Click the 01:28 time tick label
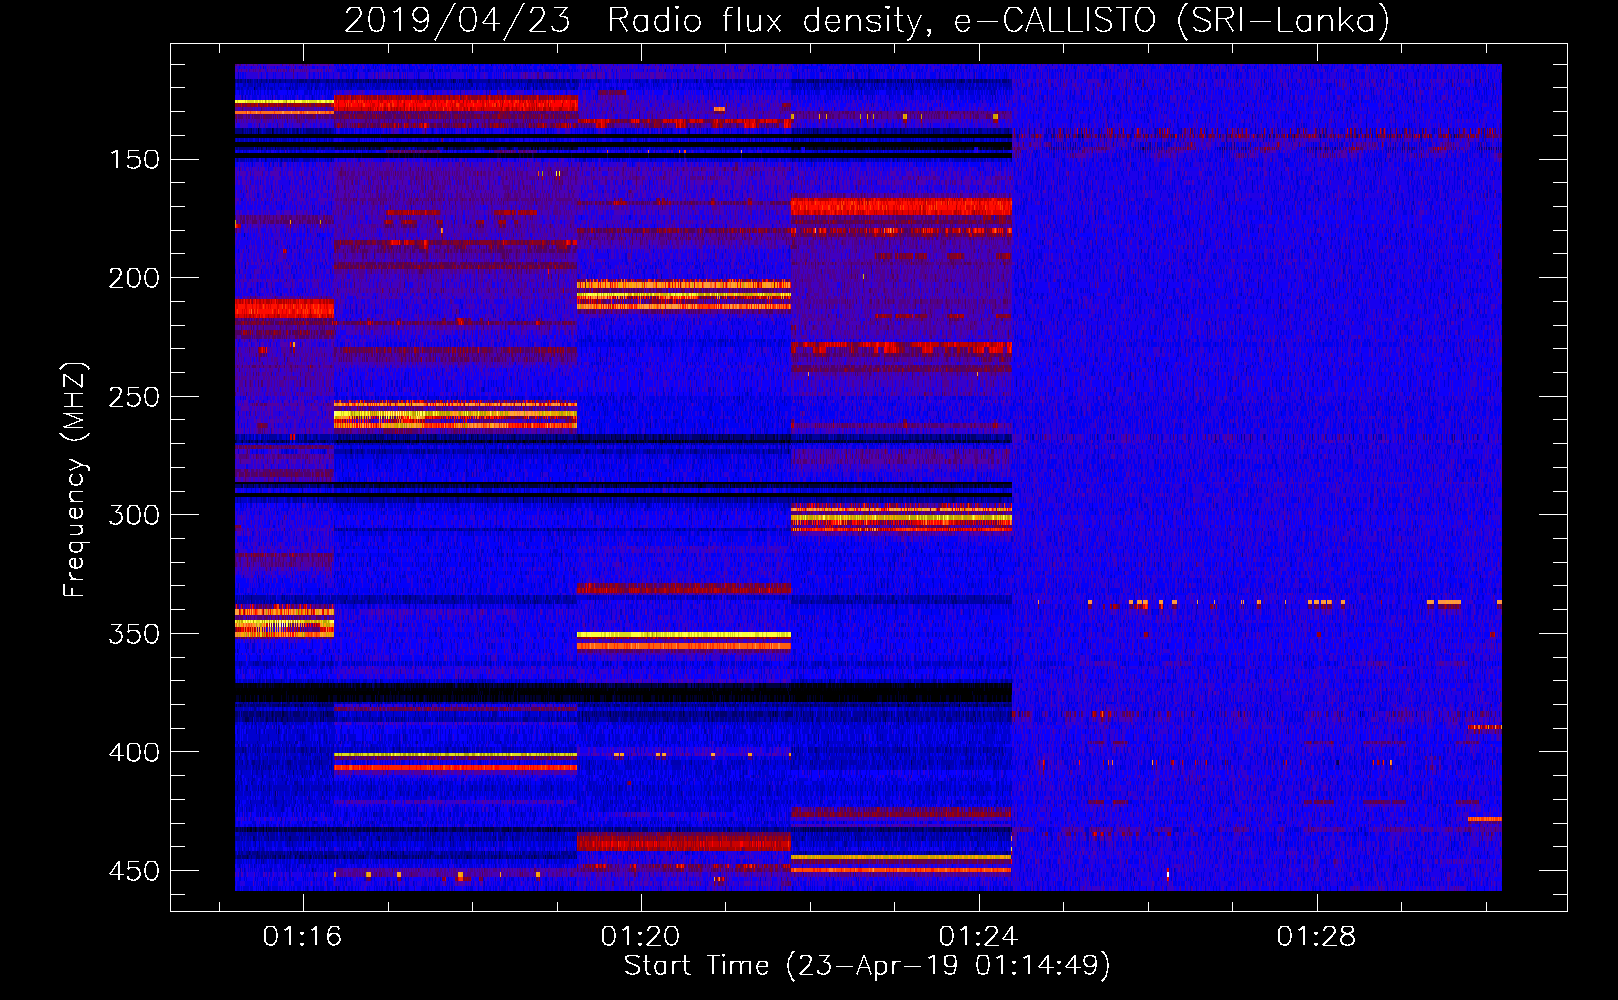 [x=1317, y=937]
